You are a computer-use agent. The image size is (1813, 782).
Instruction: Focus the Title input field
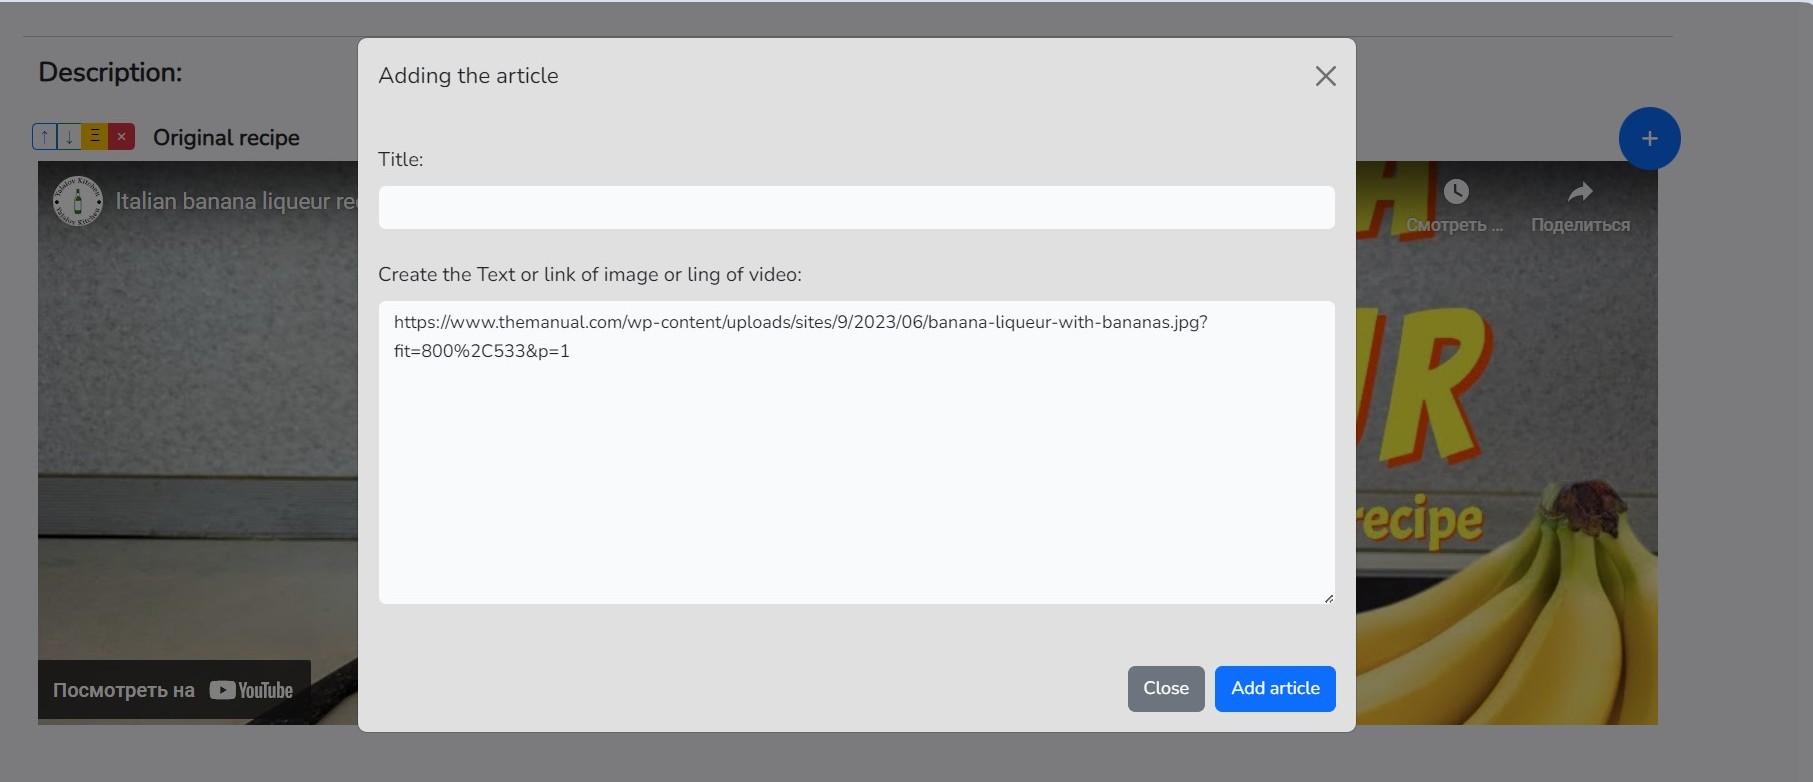(x=856, y=207)
